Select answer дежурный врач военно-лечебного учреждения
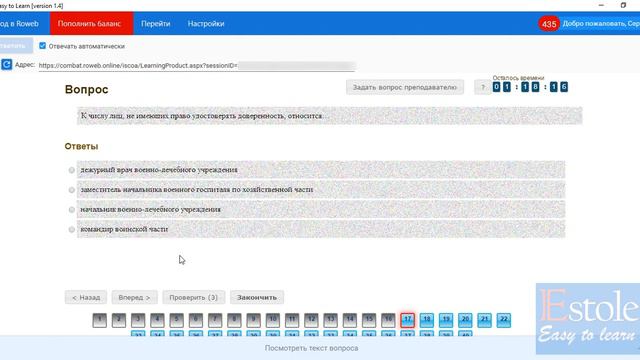The height and width of the screenshot is (360, 640). (71, 170)
